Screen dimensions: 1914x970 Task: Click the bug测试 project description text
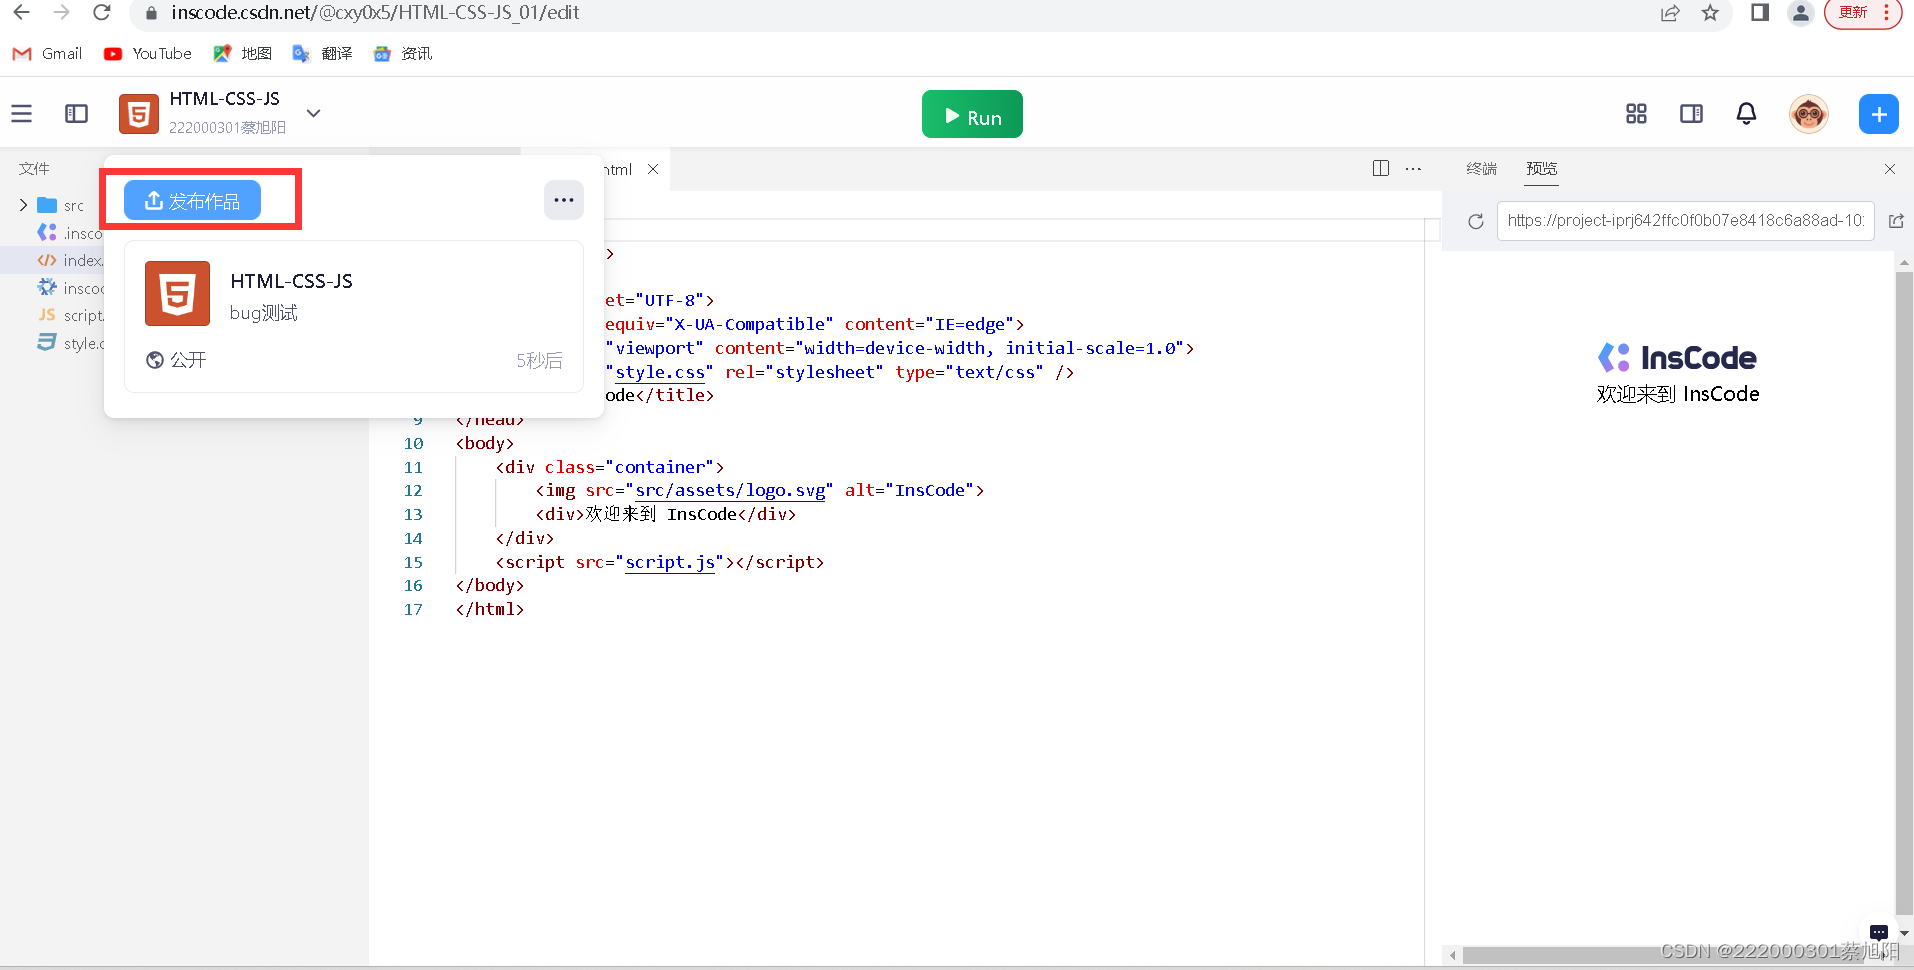(x=263, y=313)
